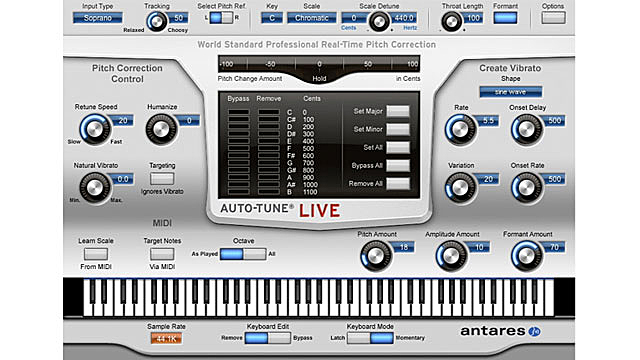Click the Onset Delay knob
The height and width of the screenshot is (360, 640).
point(527,130)
